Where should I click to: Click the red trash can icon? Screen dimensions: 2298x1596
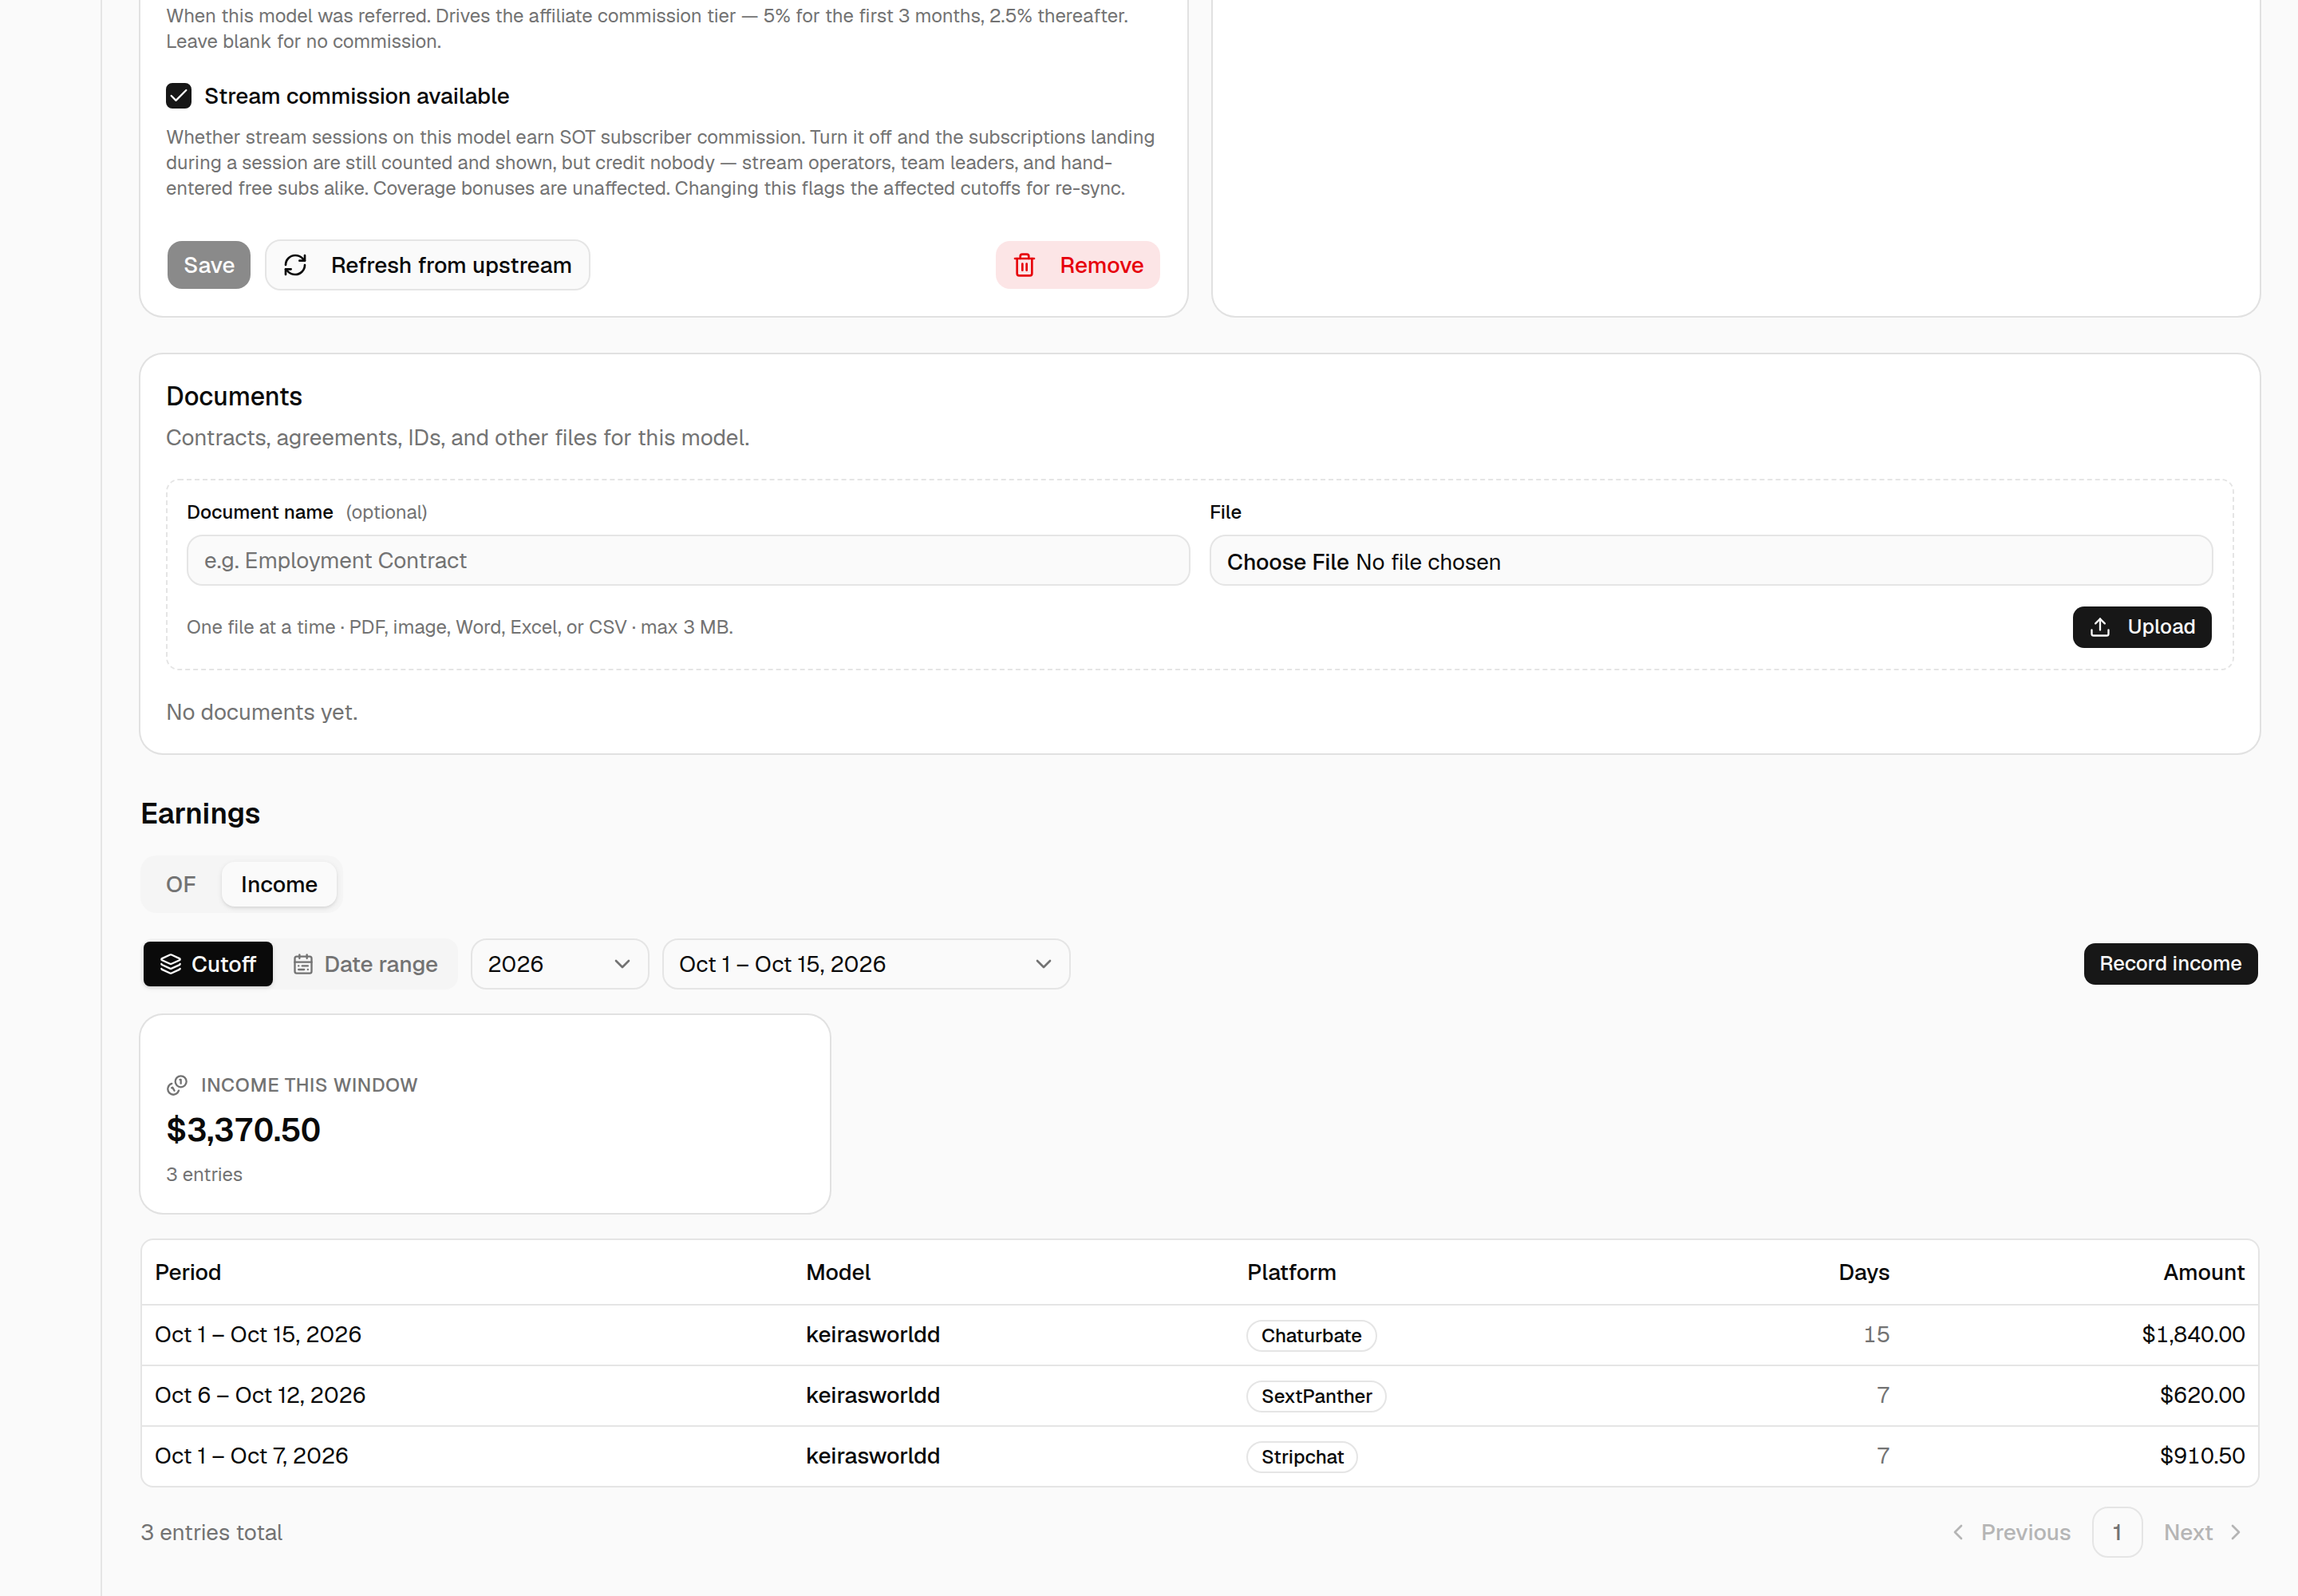coord(1024,265)
